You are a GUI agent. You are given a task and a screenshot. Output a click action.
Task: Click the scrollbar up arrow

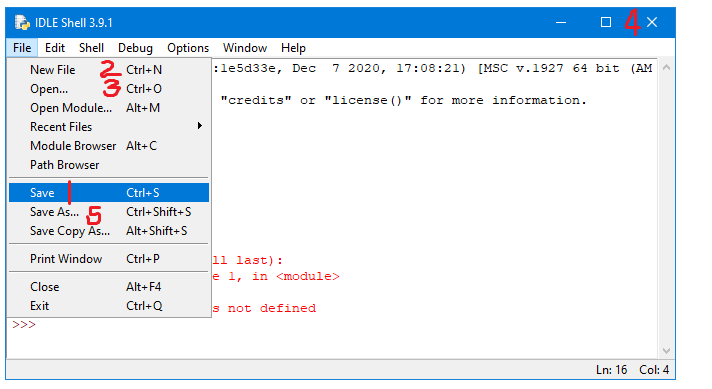click(x=666, y=67)
